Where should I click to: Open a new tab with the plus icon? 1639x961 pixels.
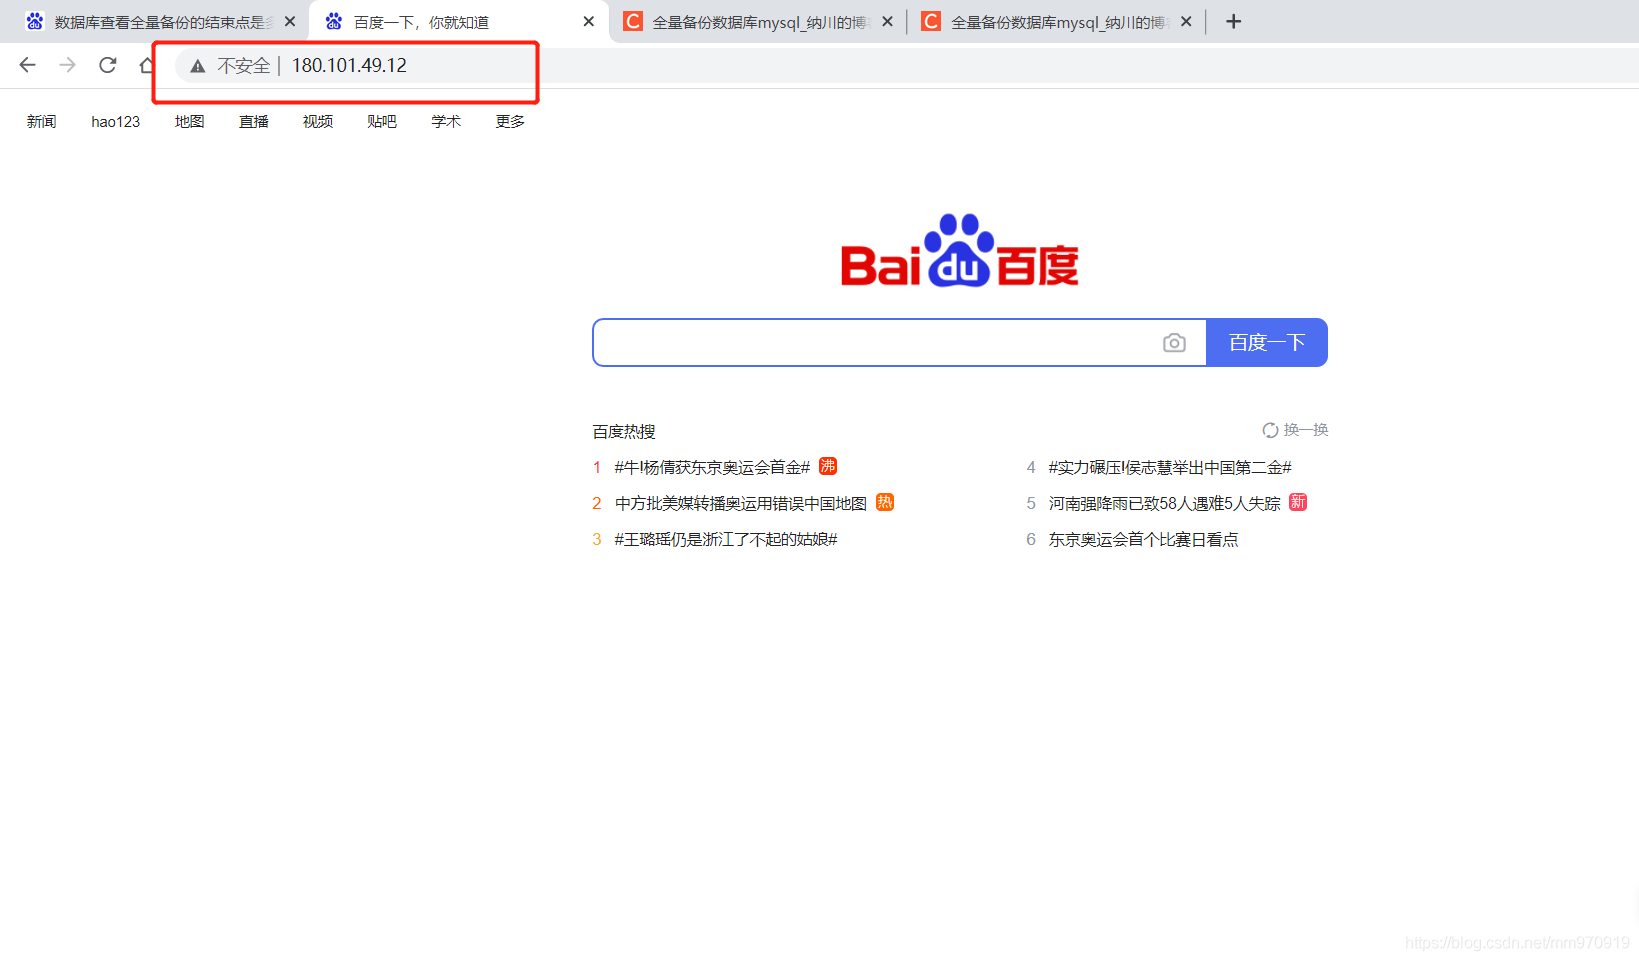[x=1233, y=21]
